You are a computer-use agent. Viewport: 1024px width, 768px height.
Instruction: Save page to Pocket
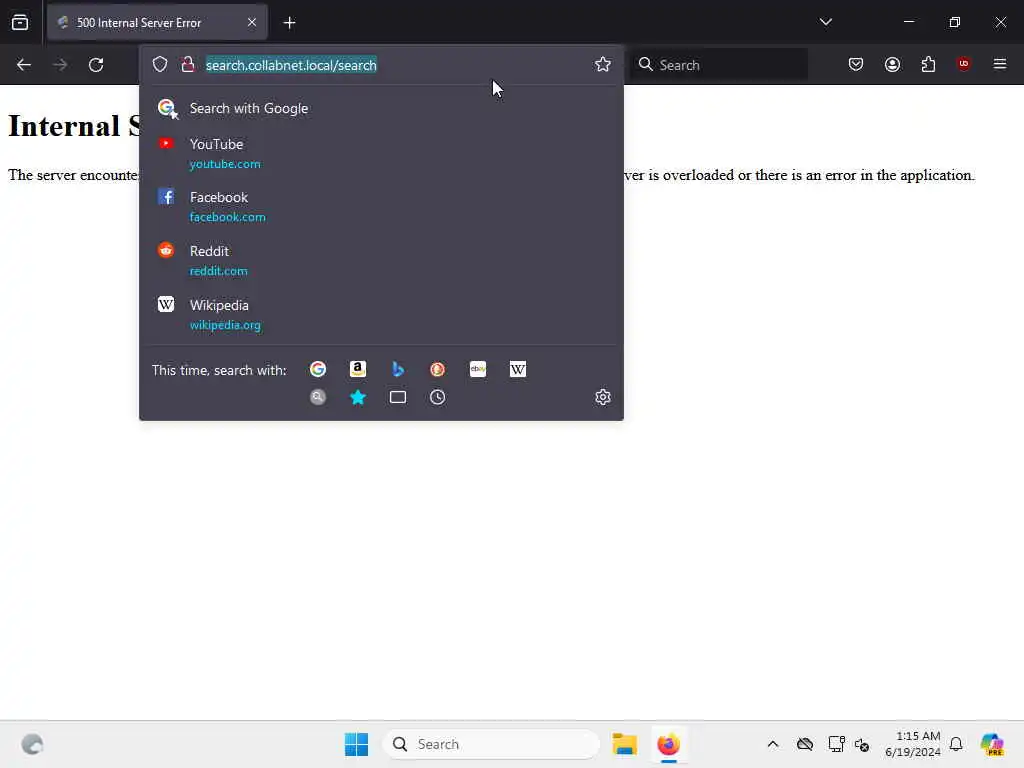[x=856, y=64]
